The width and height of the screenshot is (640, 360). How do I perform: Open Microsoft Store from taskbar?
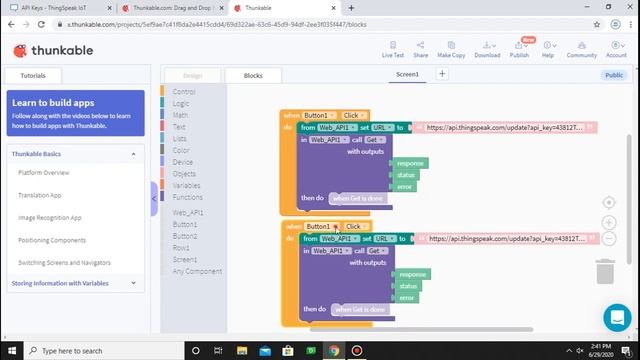(288, 351)
